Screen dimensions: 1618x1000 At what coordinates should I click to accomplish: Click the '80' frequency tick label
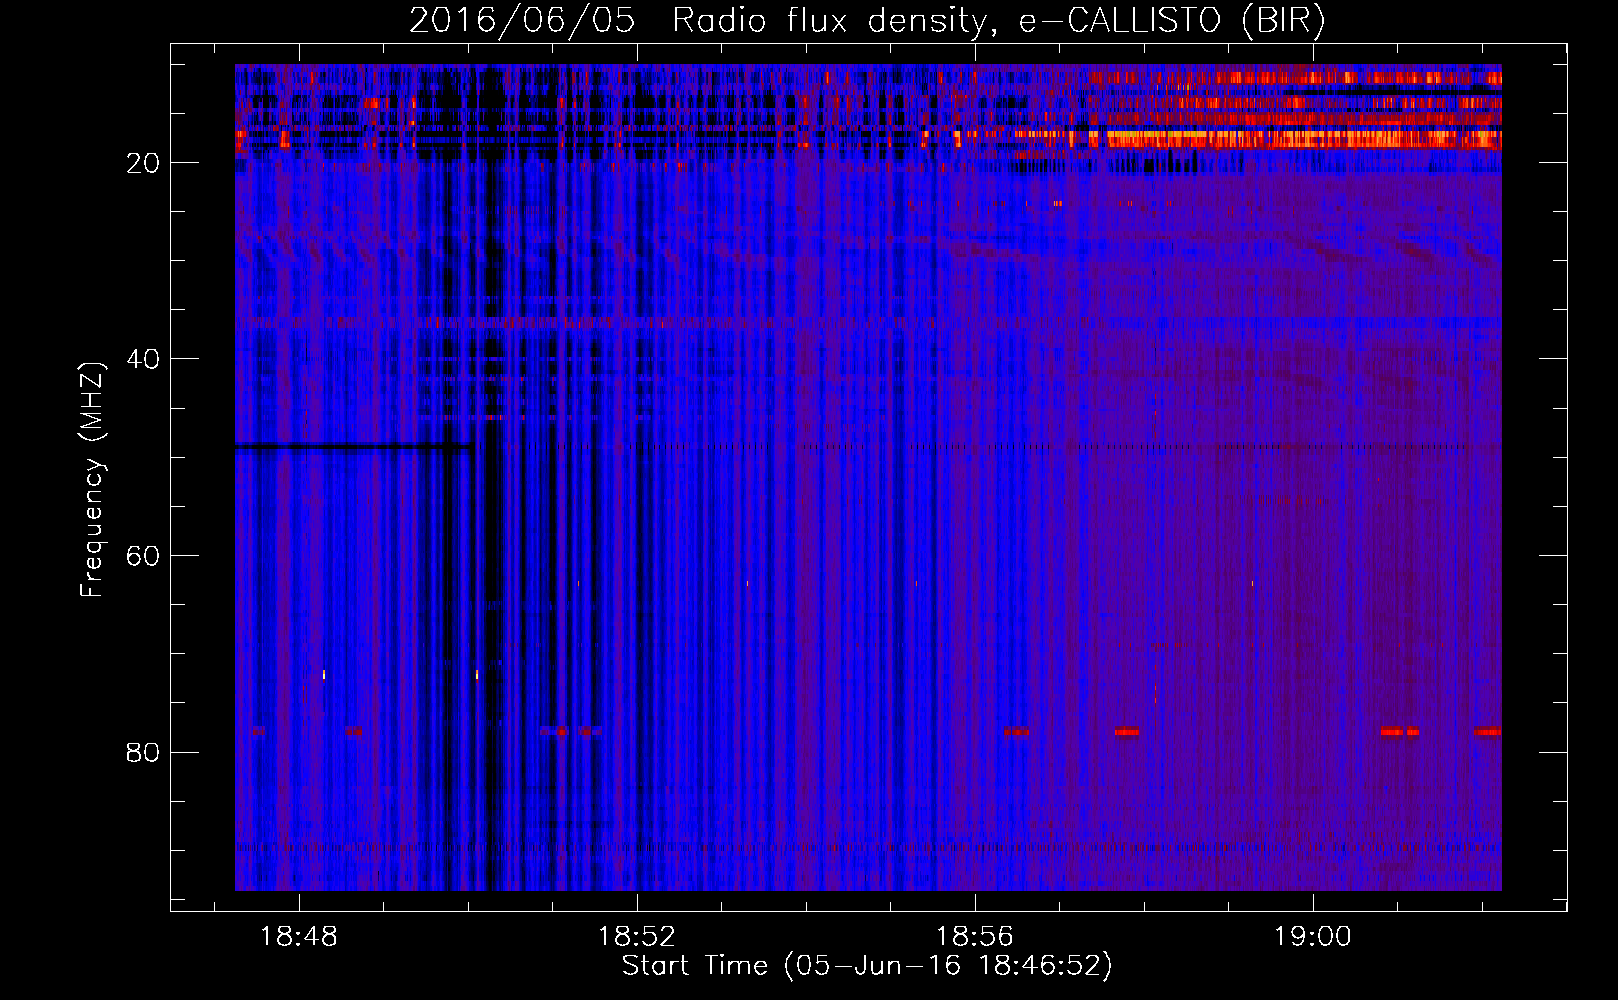click(x=144, y=752)
